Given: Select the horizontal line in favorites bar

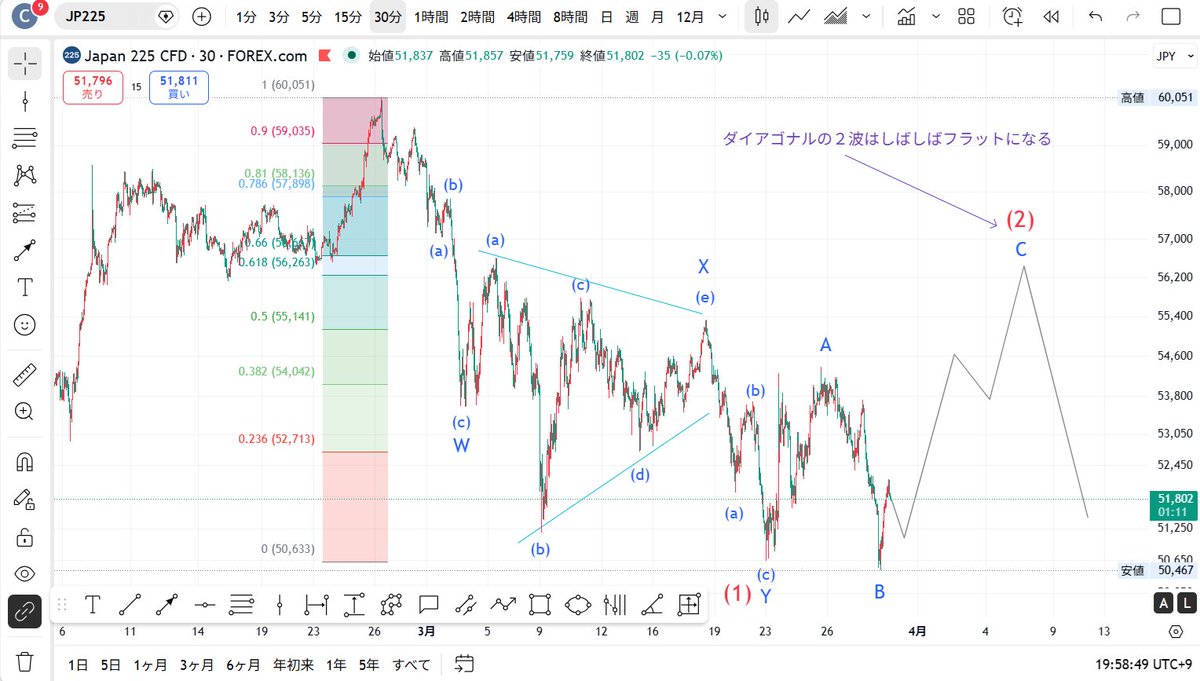Looking at the screenshot, I should 205,604.
